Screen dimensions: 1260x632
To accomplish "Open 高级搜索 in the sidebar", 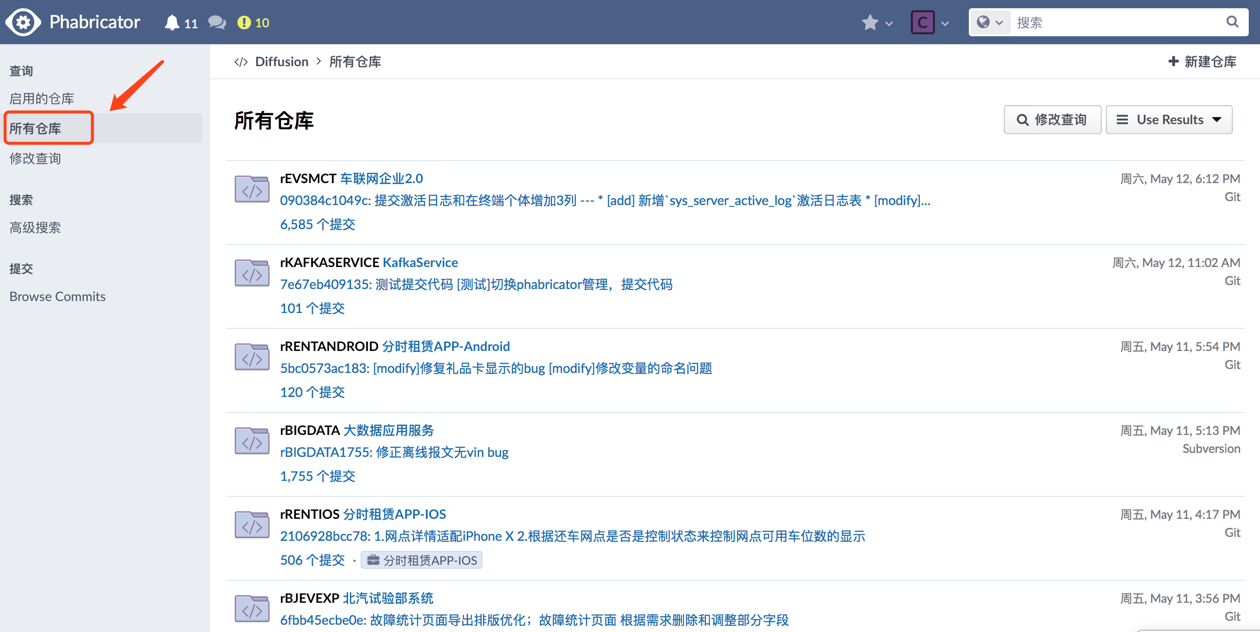I will (x=103, y=227).
